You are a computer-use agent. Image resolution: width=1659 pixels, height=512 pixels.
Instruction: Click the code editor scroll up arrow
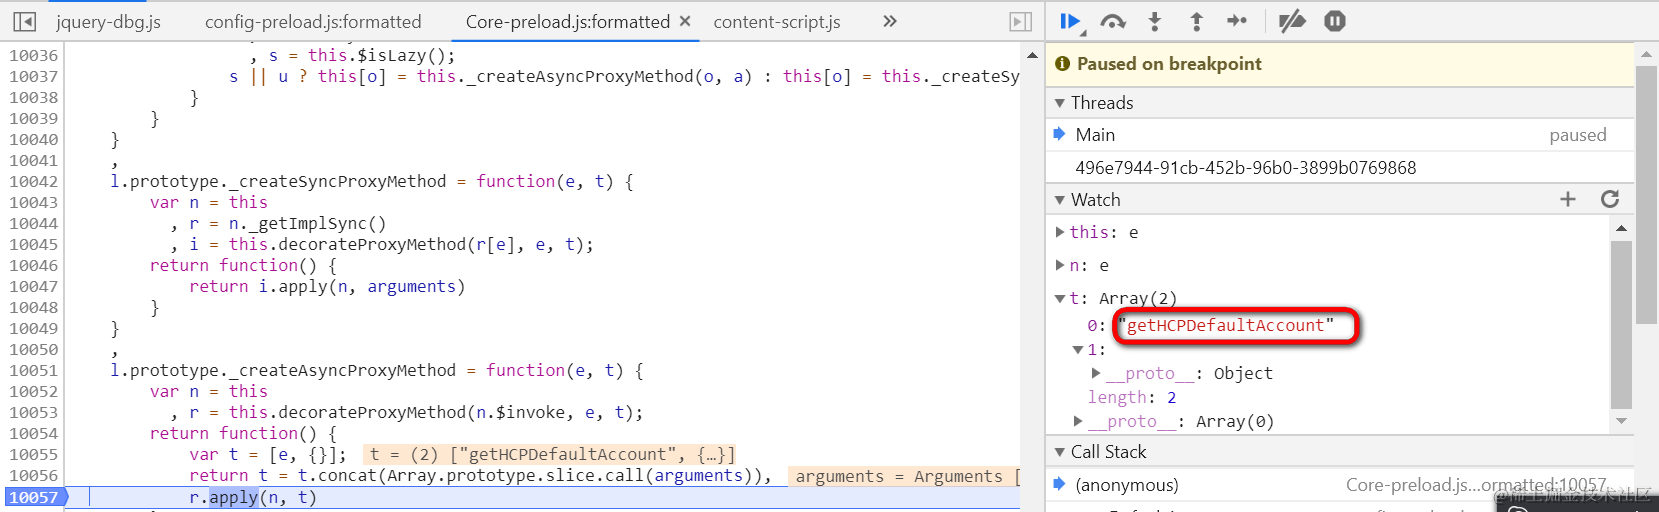(1031, 54)
